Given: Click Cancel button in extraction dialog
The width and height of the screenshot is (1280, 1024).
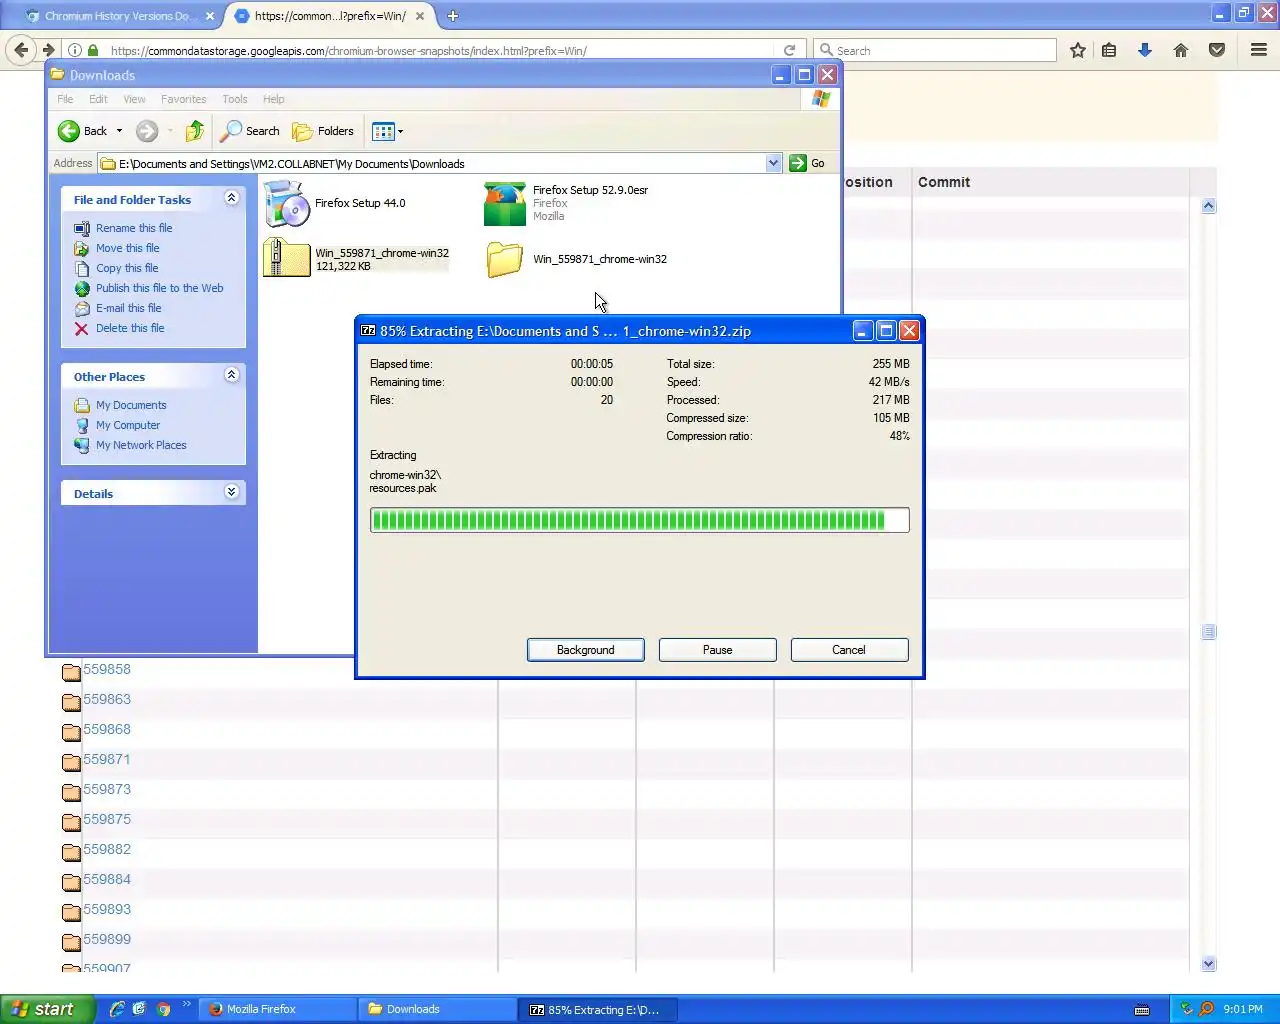Looking at the screenshot, I should tap(849, 650).
